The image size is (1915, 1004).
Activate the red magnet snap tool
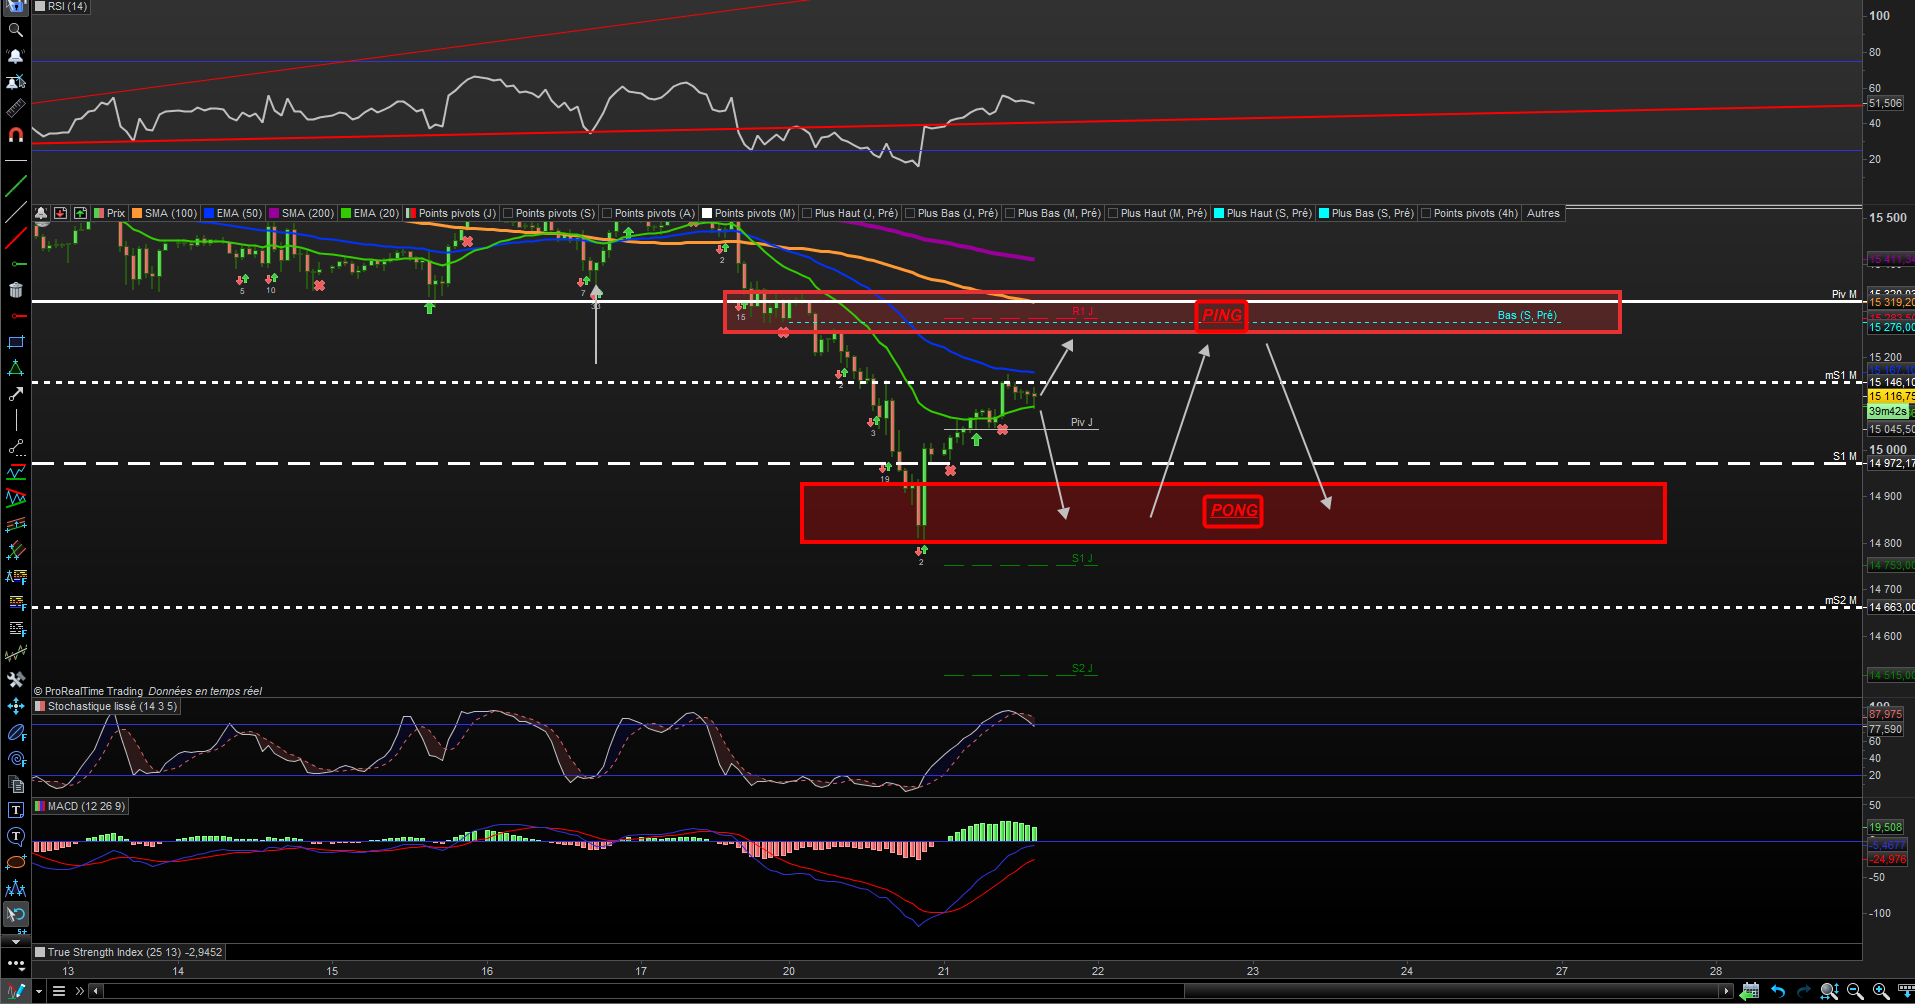tap(15, 134)
